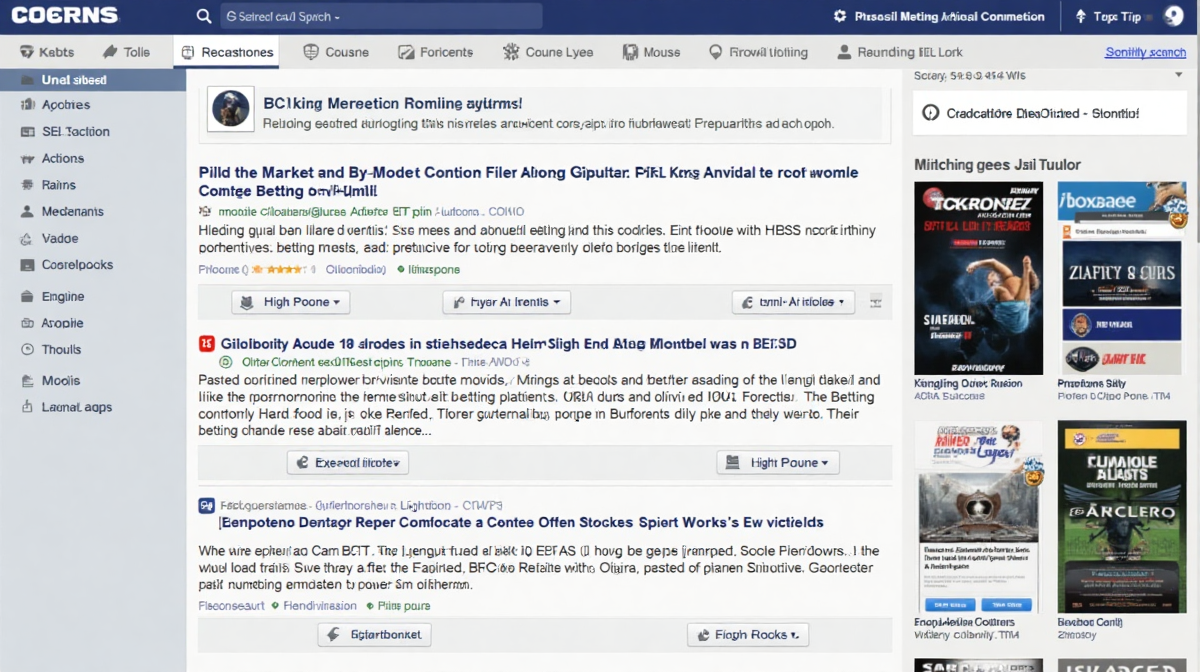
Task: Switch to the Recashones tab
Action: tap(226, 52)
